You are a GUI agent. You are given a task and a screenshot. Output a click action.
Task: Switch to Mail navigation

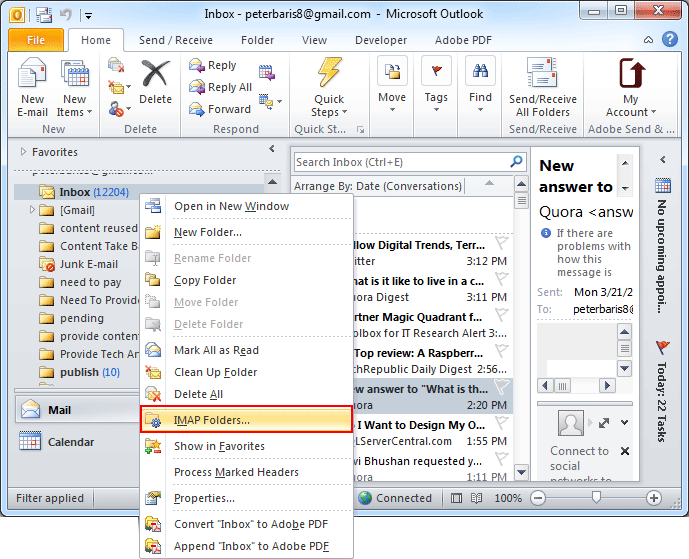(77, 410)
